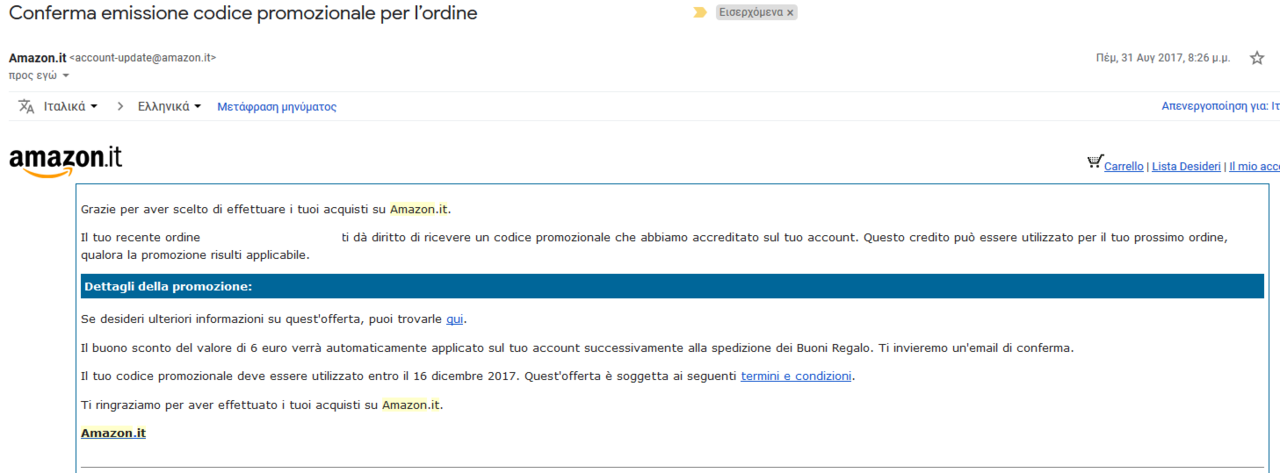
Task: Open the Il mio account link
Action: pyautogui.click(x=1254, y=167)
